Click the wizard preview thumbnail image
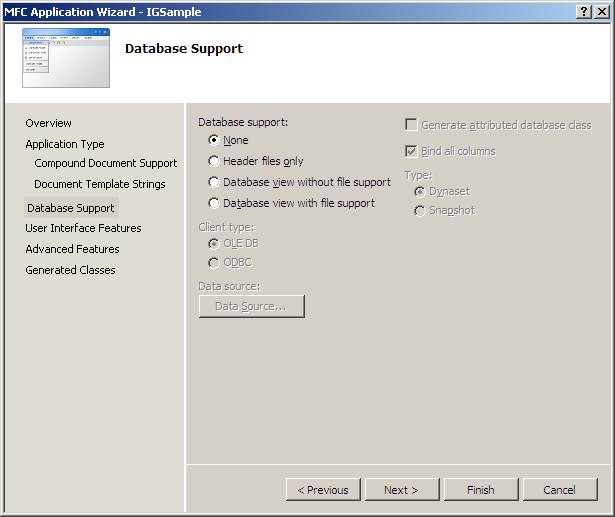The width and height of the screenshot is (615, 517). coord(66,58)
